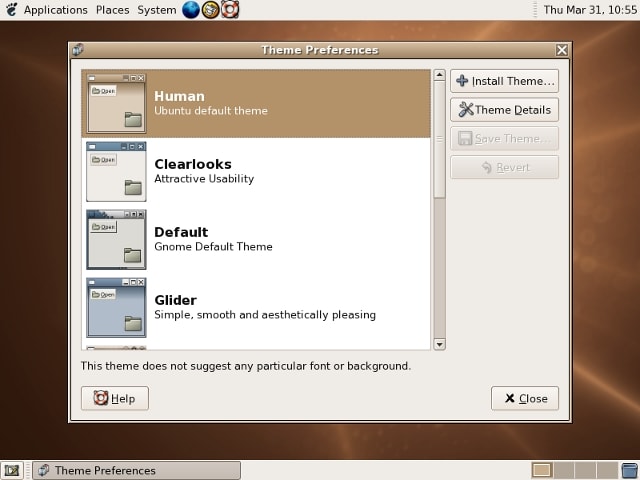Select the Default theme thumbnail
The height and width of the screenshot is (480, 640).
click(x=116, y=240)
